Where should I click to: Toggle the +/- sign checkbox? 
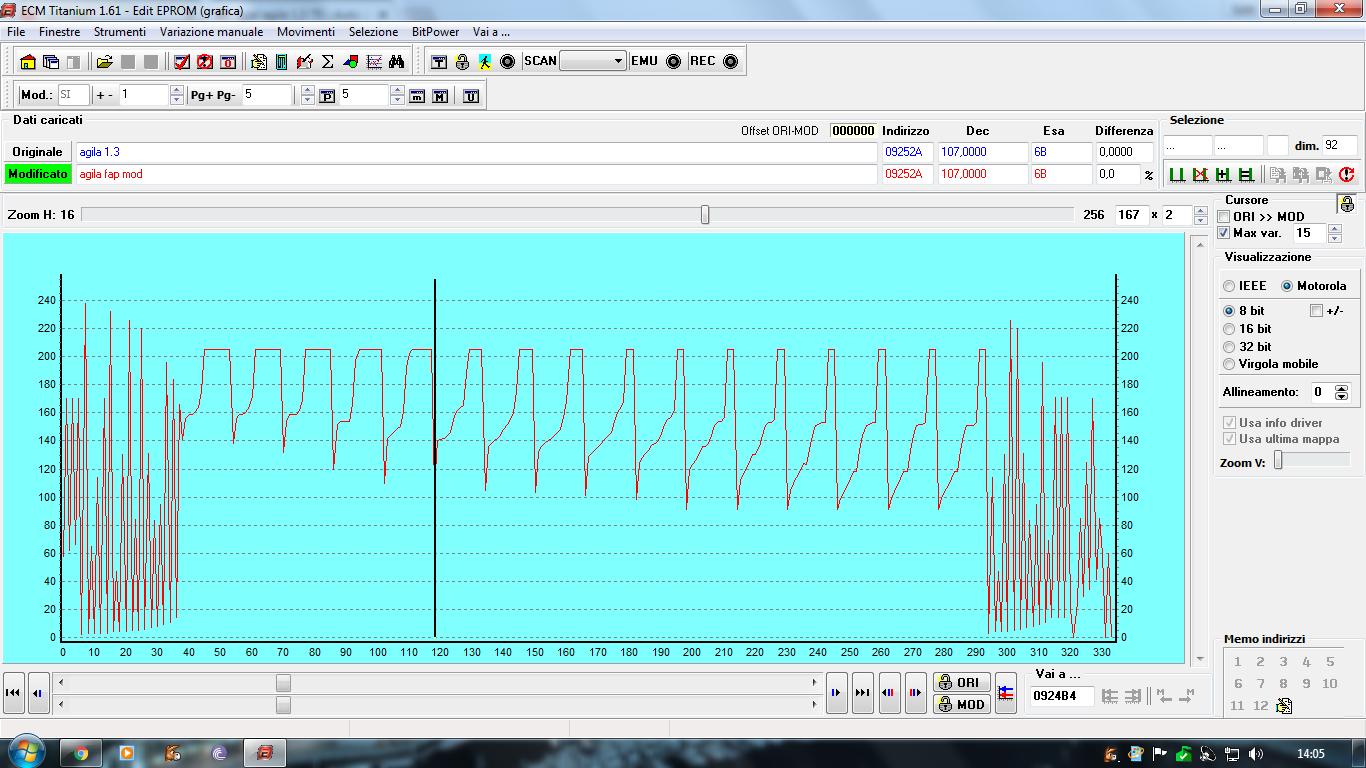1316,311
